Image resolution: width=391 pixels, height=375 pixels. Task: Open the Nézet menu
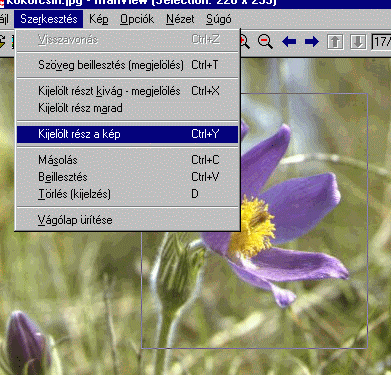[180, 19]
